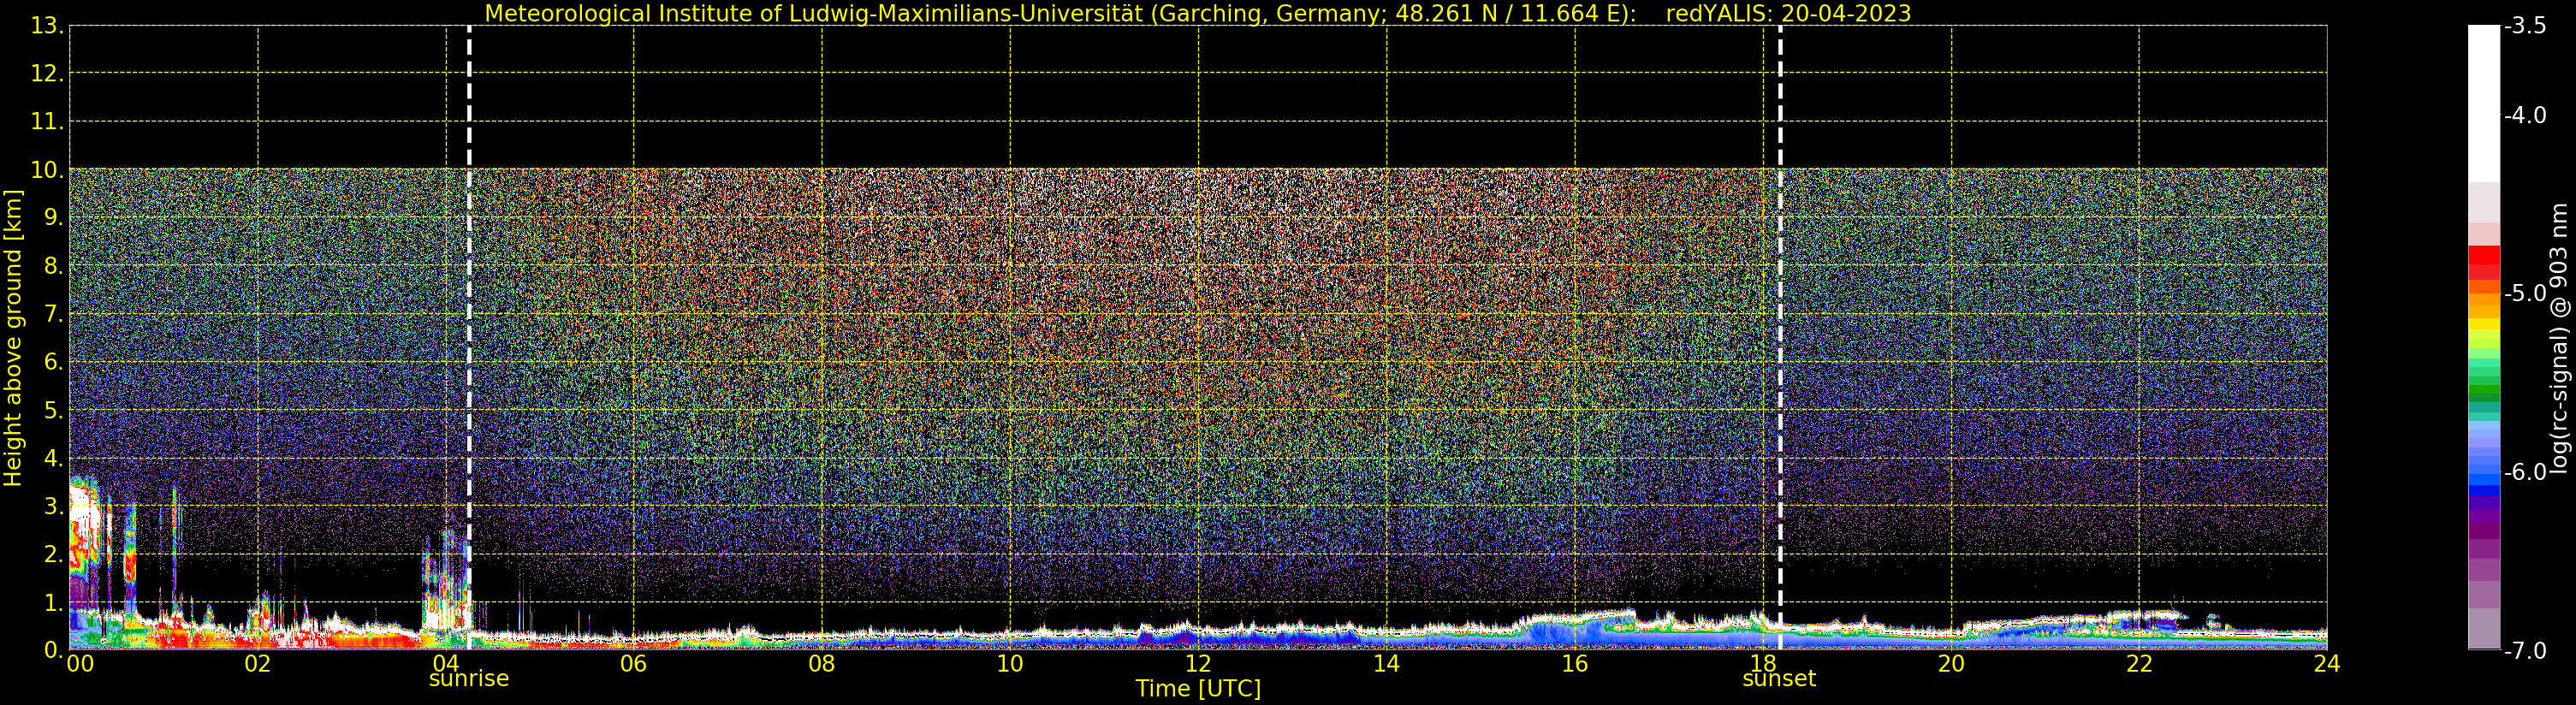Viewport: 2576px width, 705px height.
Task: Click the white dashed sunset marker line
Action: tap(1780, 338)
